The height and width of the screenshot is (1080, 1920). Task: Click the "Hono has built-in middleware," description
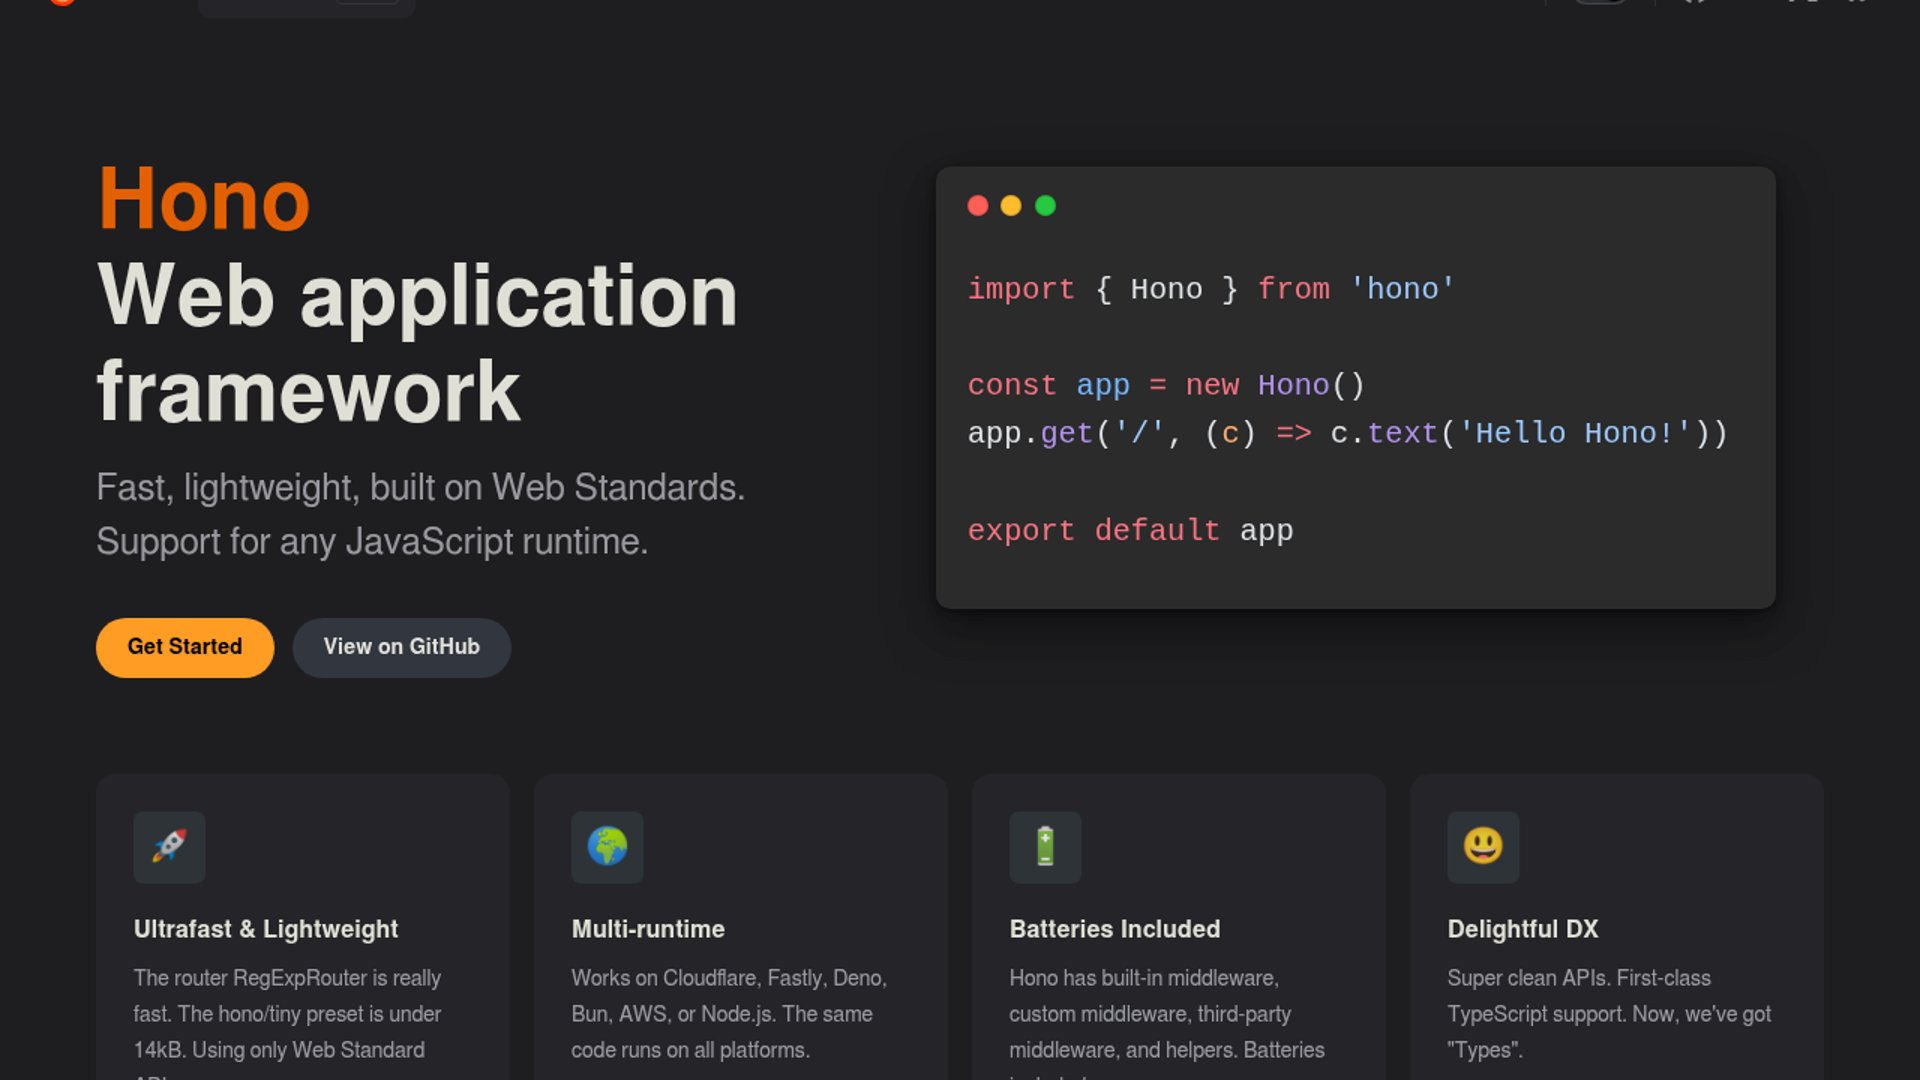(1144, 978)
